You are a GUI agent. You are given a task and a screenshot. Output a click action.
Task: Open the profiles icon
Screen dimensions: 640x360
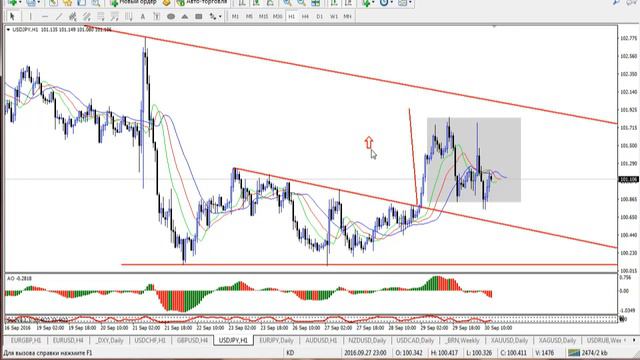[31, 3]
